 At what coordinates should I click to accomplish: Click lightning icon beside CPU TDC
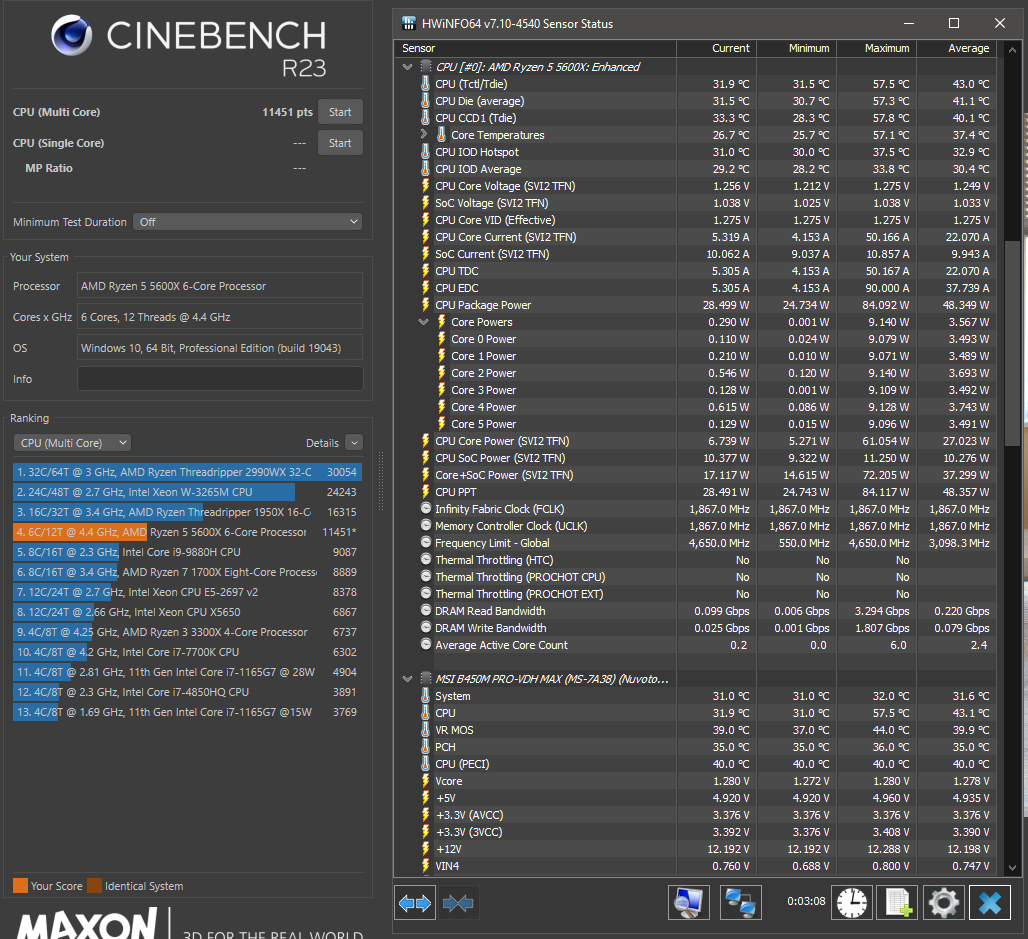coord(425,271)
